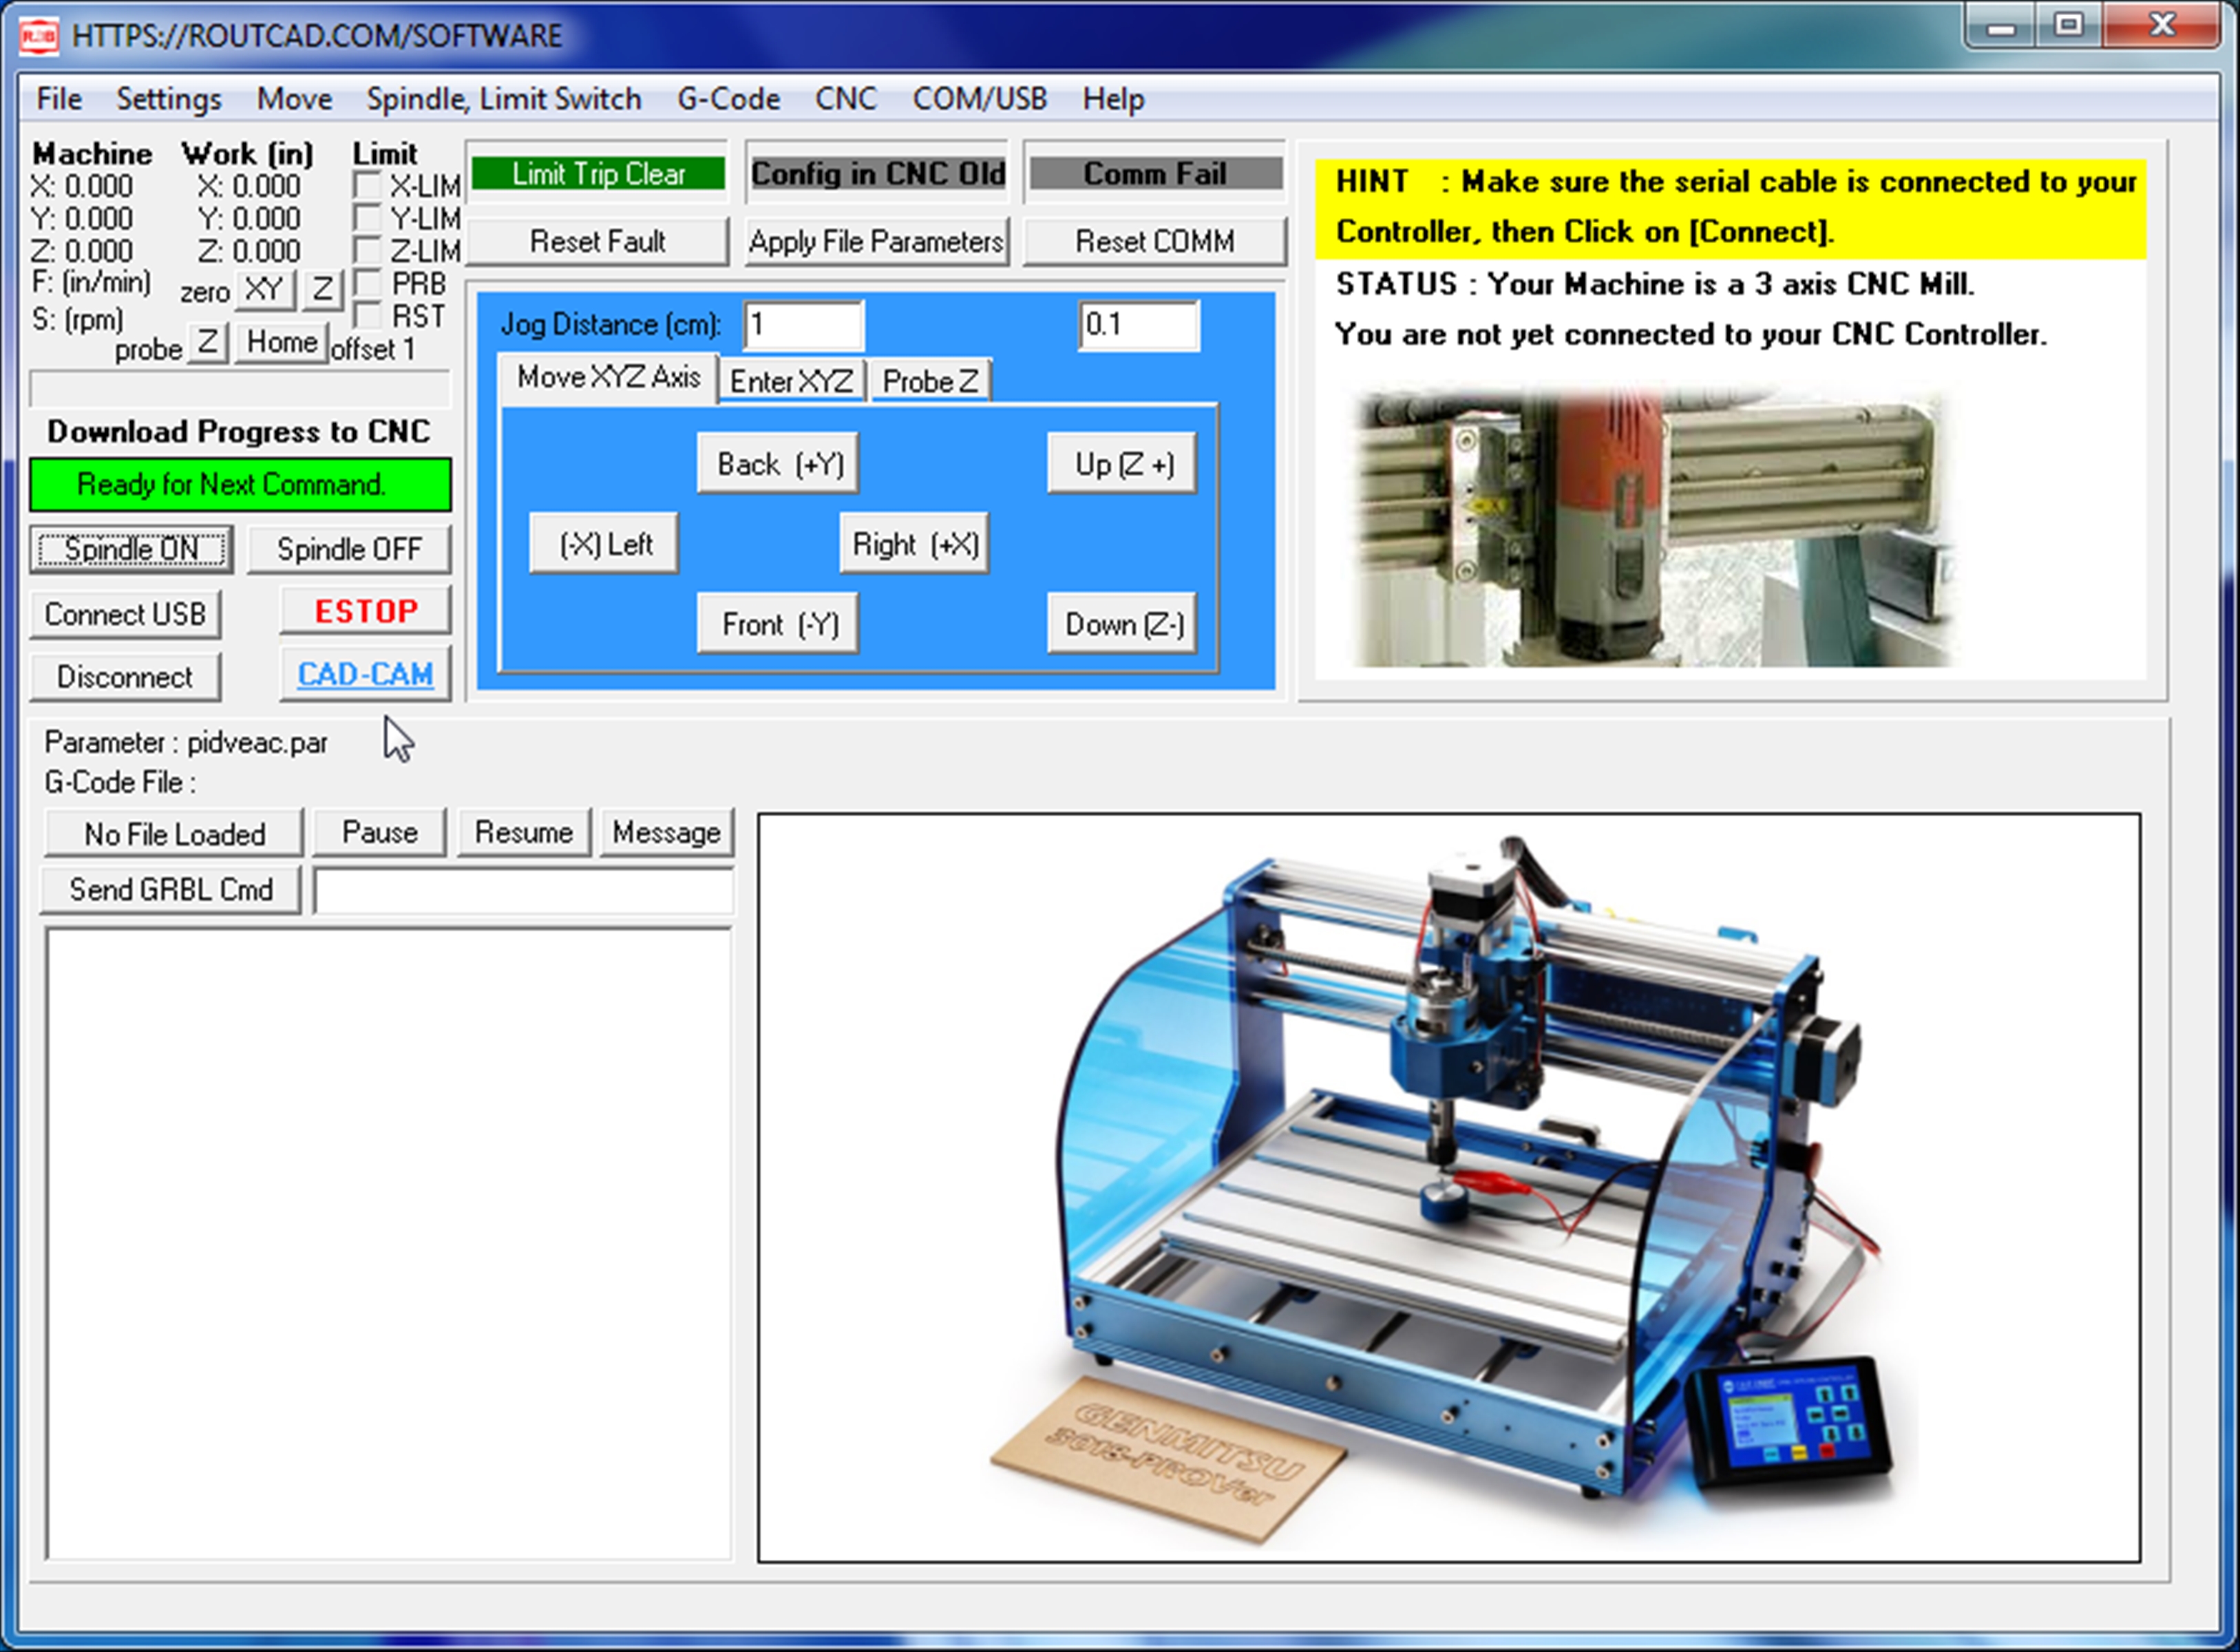2240x1652 pixels.
Task: Click the Reset COMM button
Action: [x=1154, y=241]
